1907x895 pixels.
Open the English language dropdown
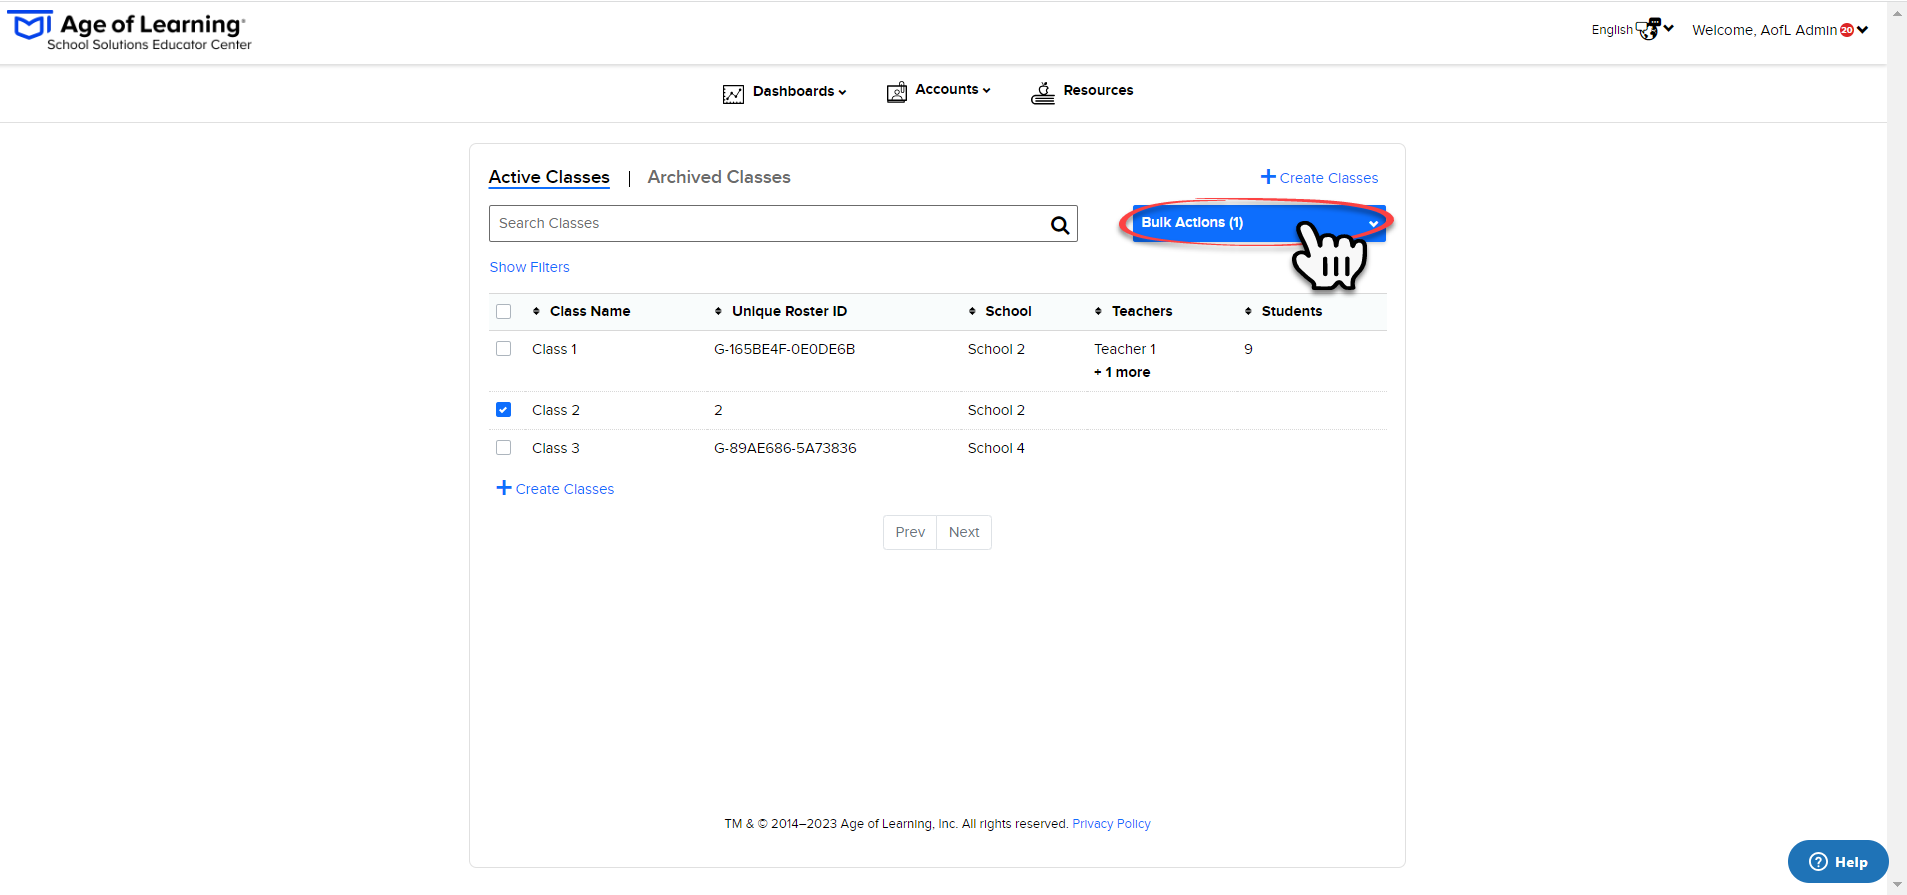(1632, 30)
